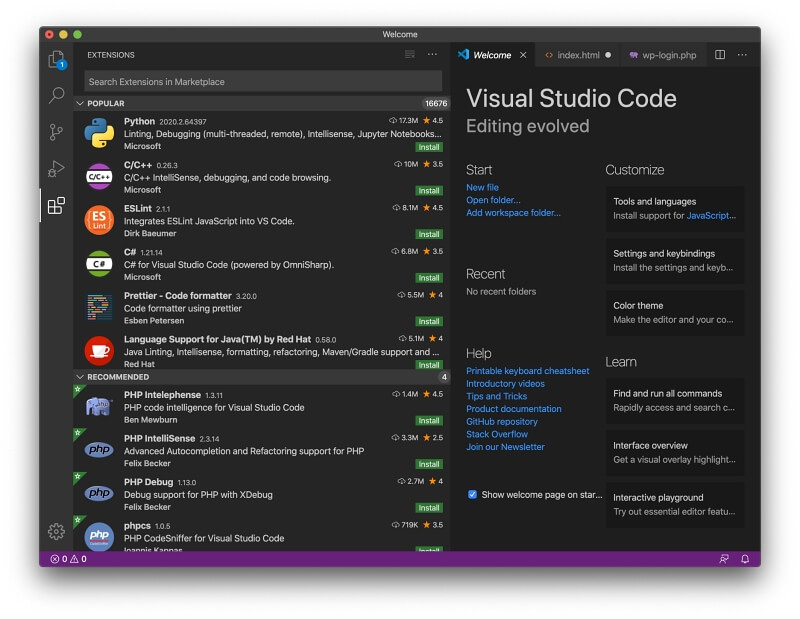
Task: Install the C/C++ extension
Action: 429,190
